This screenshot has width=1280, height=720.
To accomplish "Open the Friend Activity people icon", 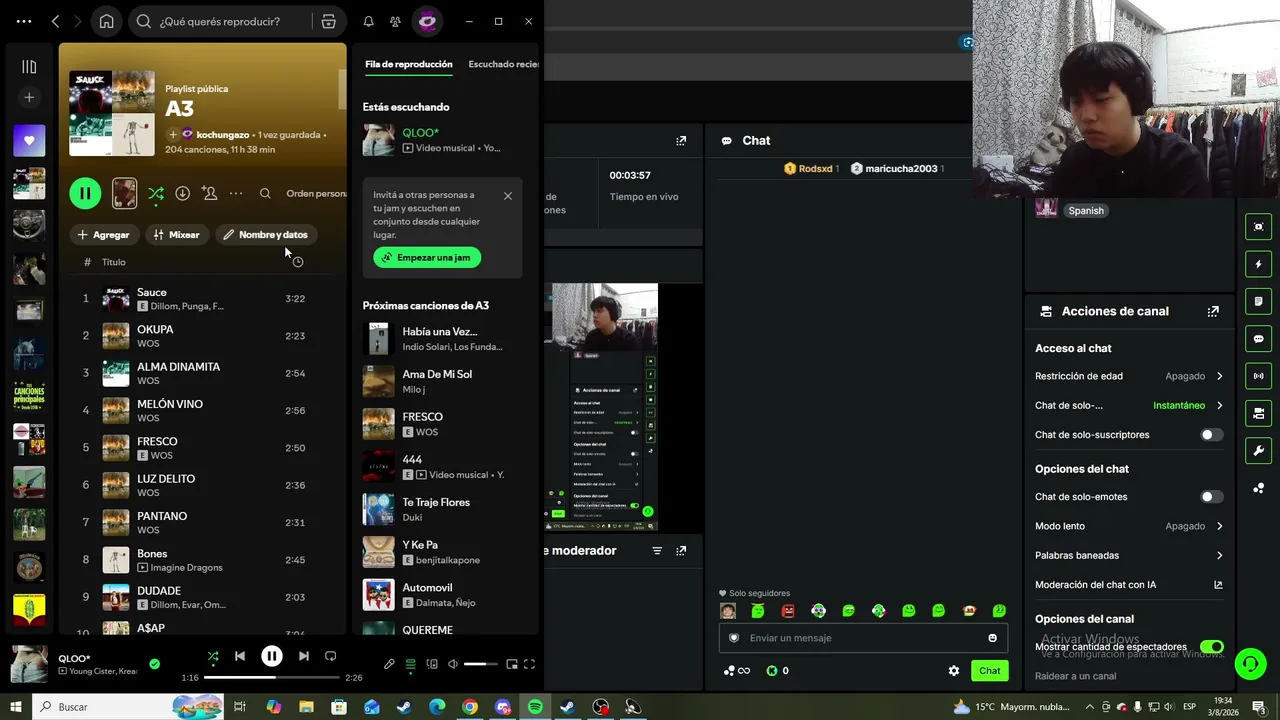I will tap(396, 21).
